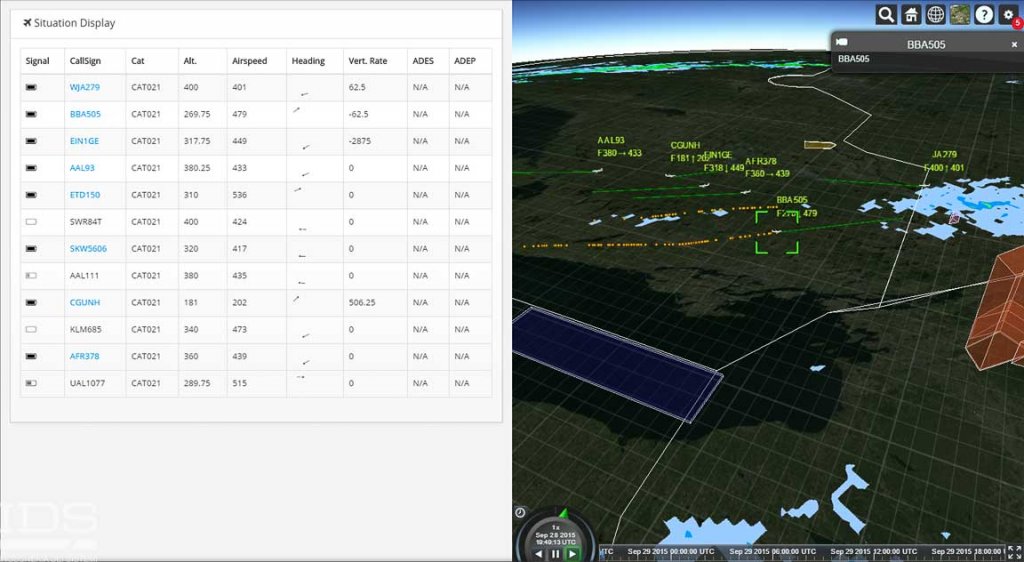Image resolution: width=1024 pixels, height=562 pixels.
Task: Click the 269.75 altitude value
Action: click(197, 114)
